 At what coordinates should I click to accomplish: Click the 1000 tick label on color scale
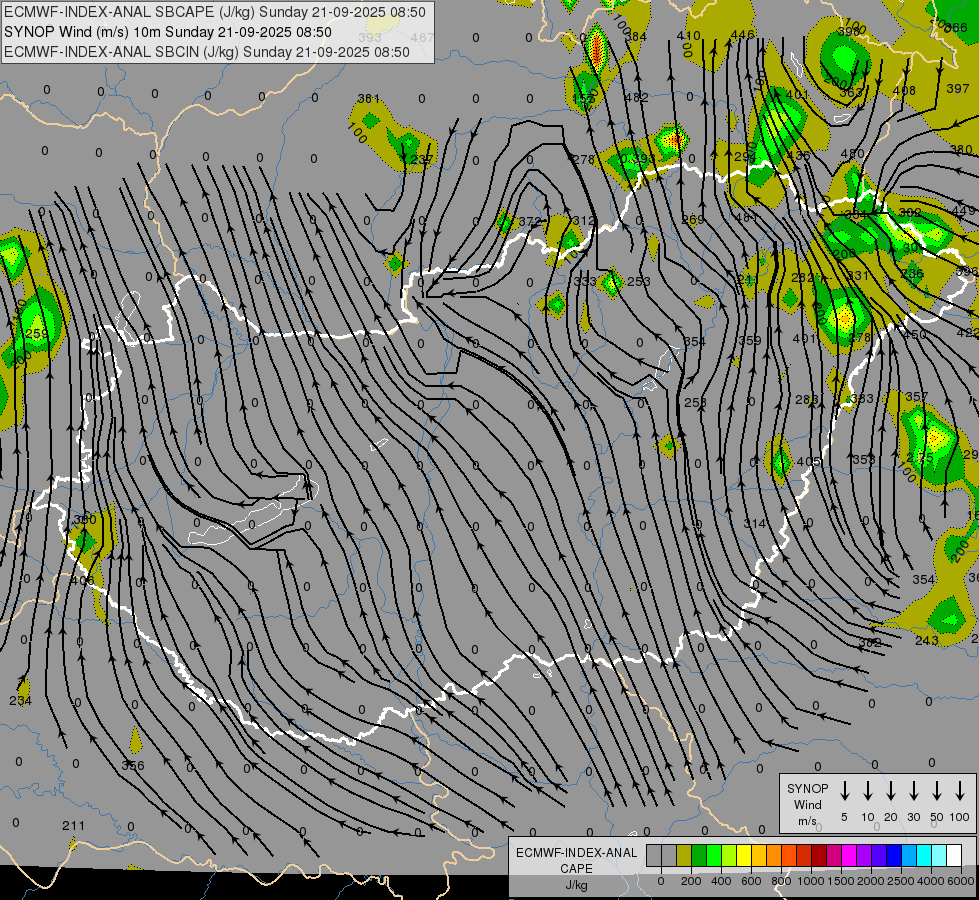pos(811,881)
